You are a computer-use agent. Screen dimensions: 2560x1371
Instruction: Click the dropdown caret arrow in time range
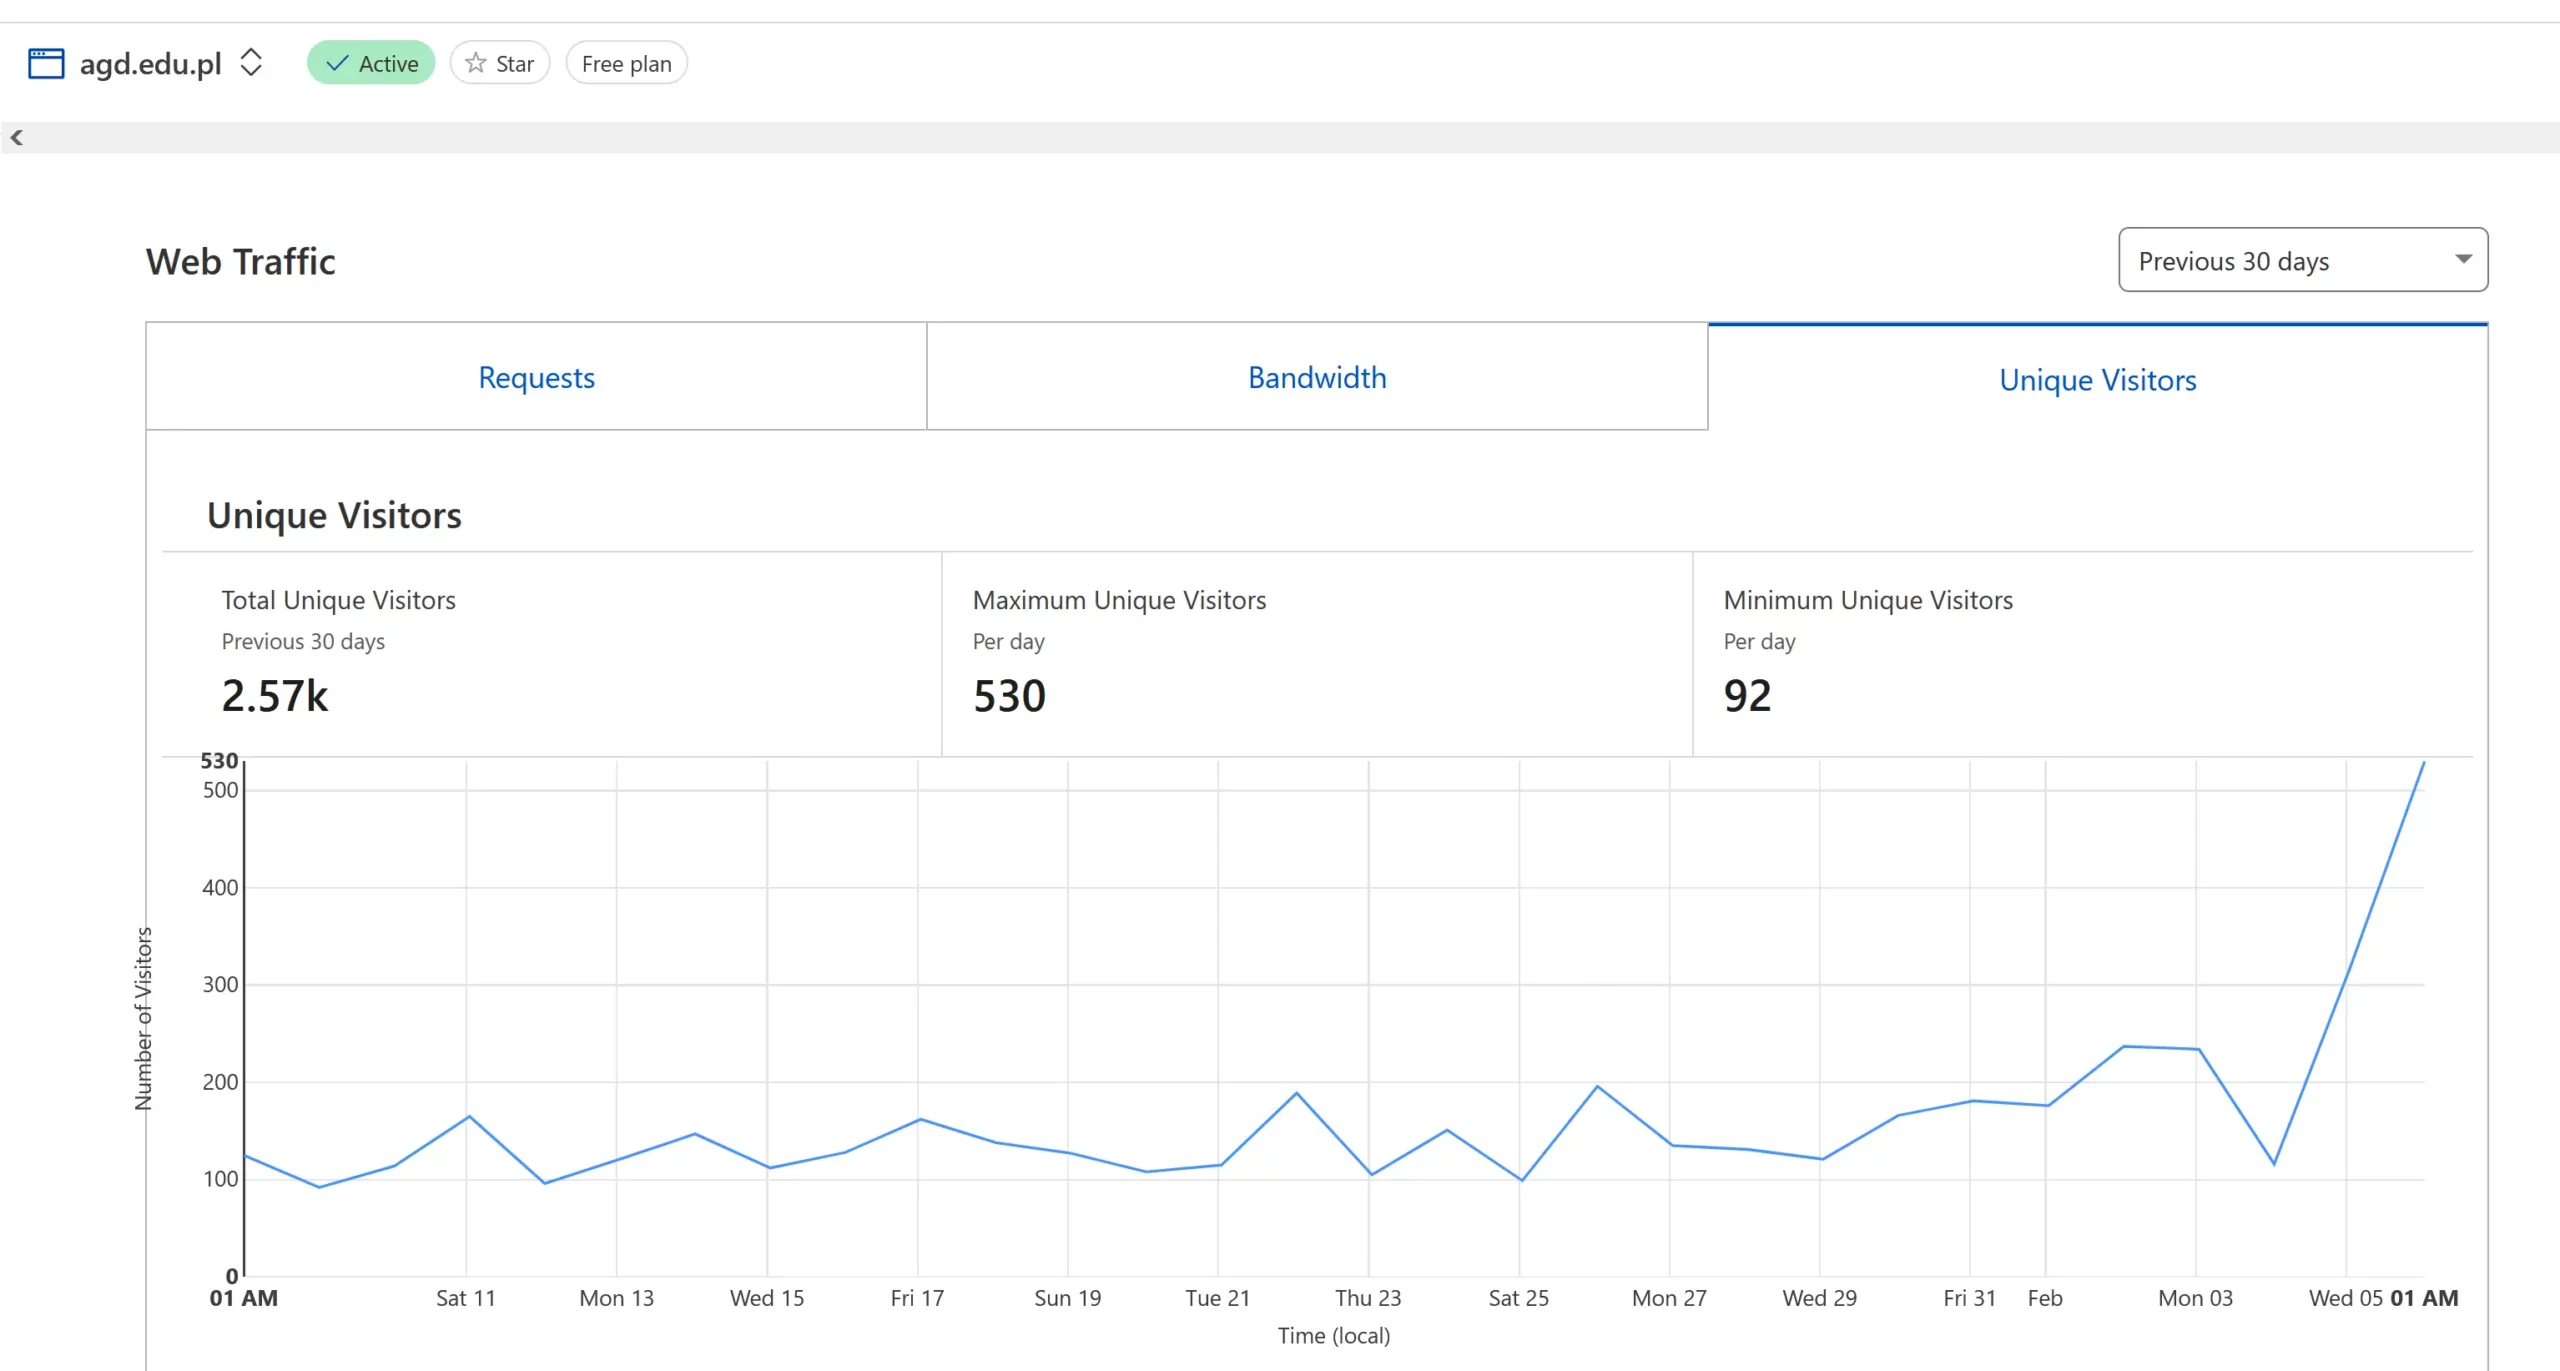2463,260
